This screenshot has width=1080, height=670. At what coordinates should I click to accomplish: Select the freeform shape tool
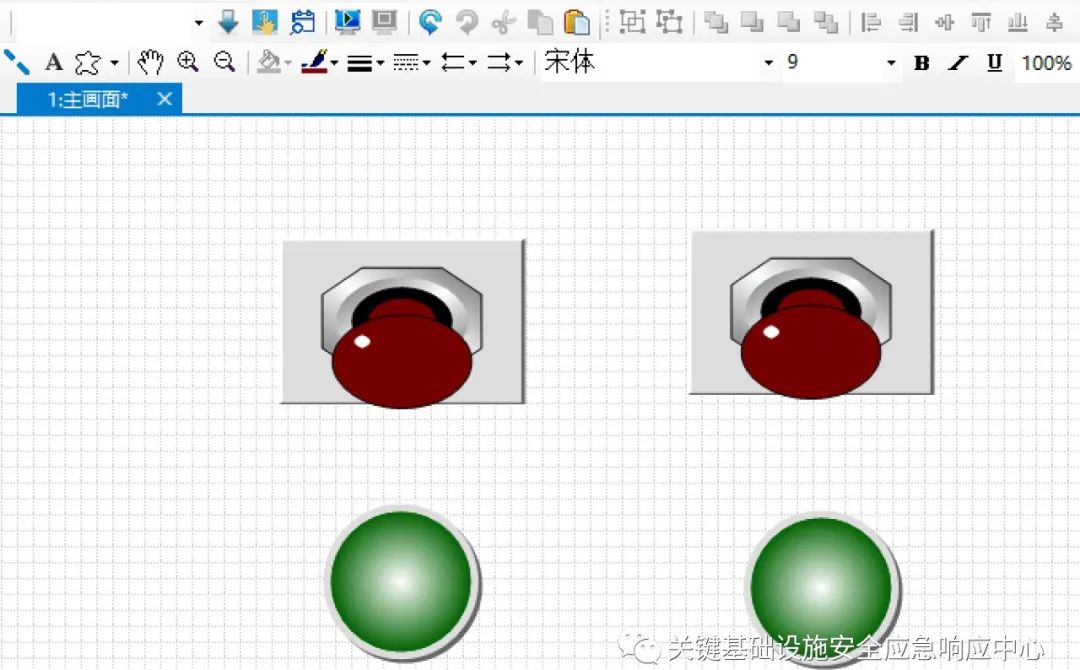tap(87, 63)
